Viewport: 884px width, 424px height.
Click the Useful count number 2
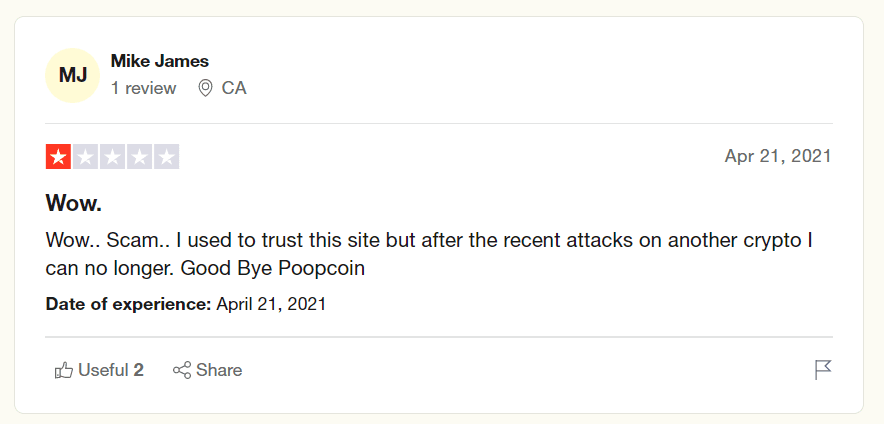coord(139,370)
